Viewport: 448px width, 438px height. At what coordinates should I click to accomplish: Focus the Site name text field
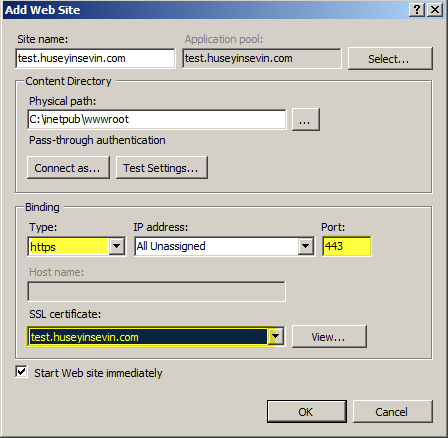click(95, 58)
